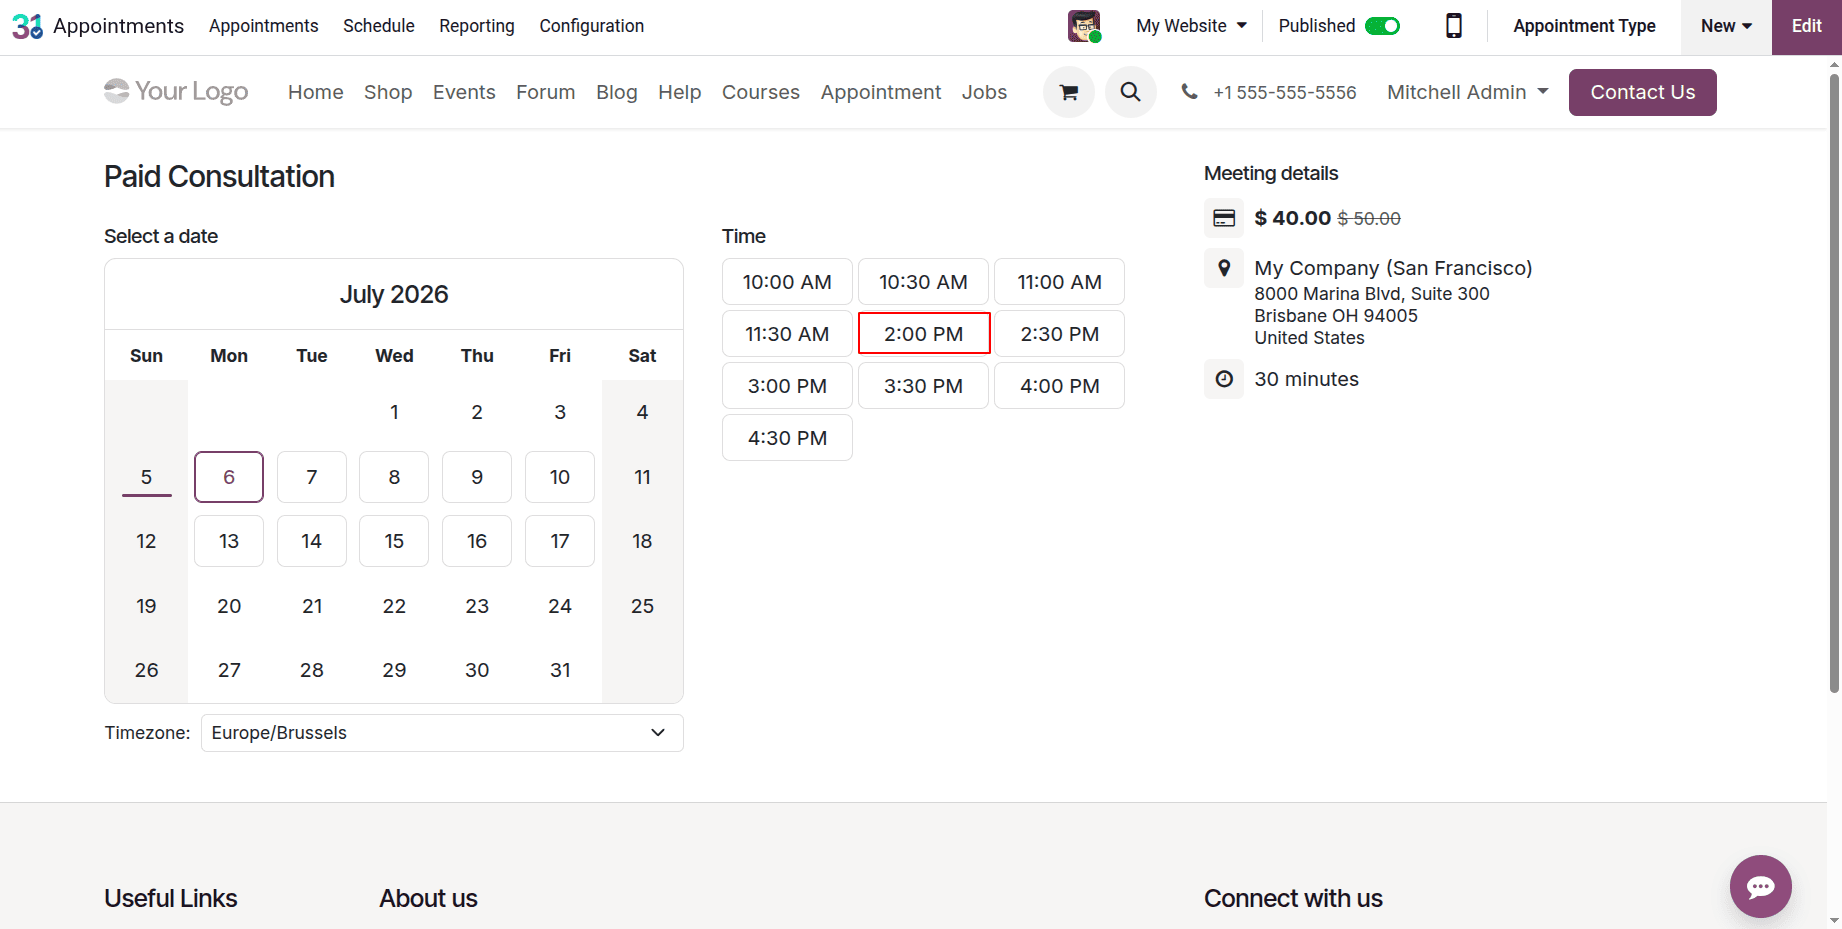The image size is (1842, 929).
Task: Click the page vertical scrollbar
Action: tap(1834, 382)
